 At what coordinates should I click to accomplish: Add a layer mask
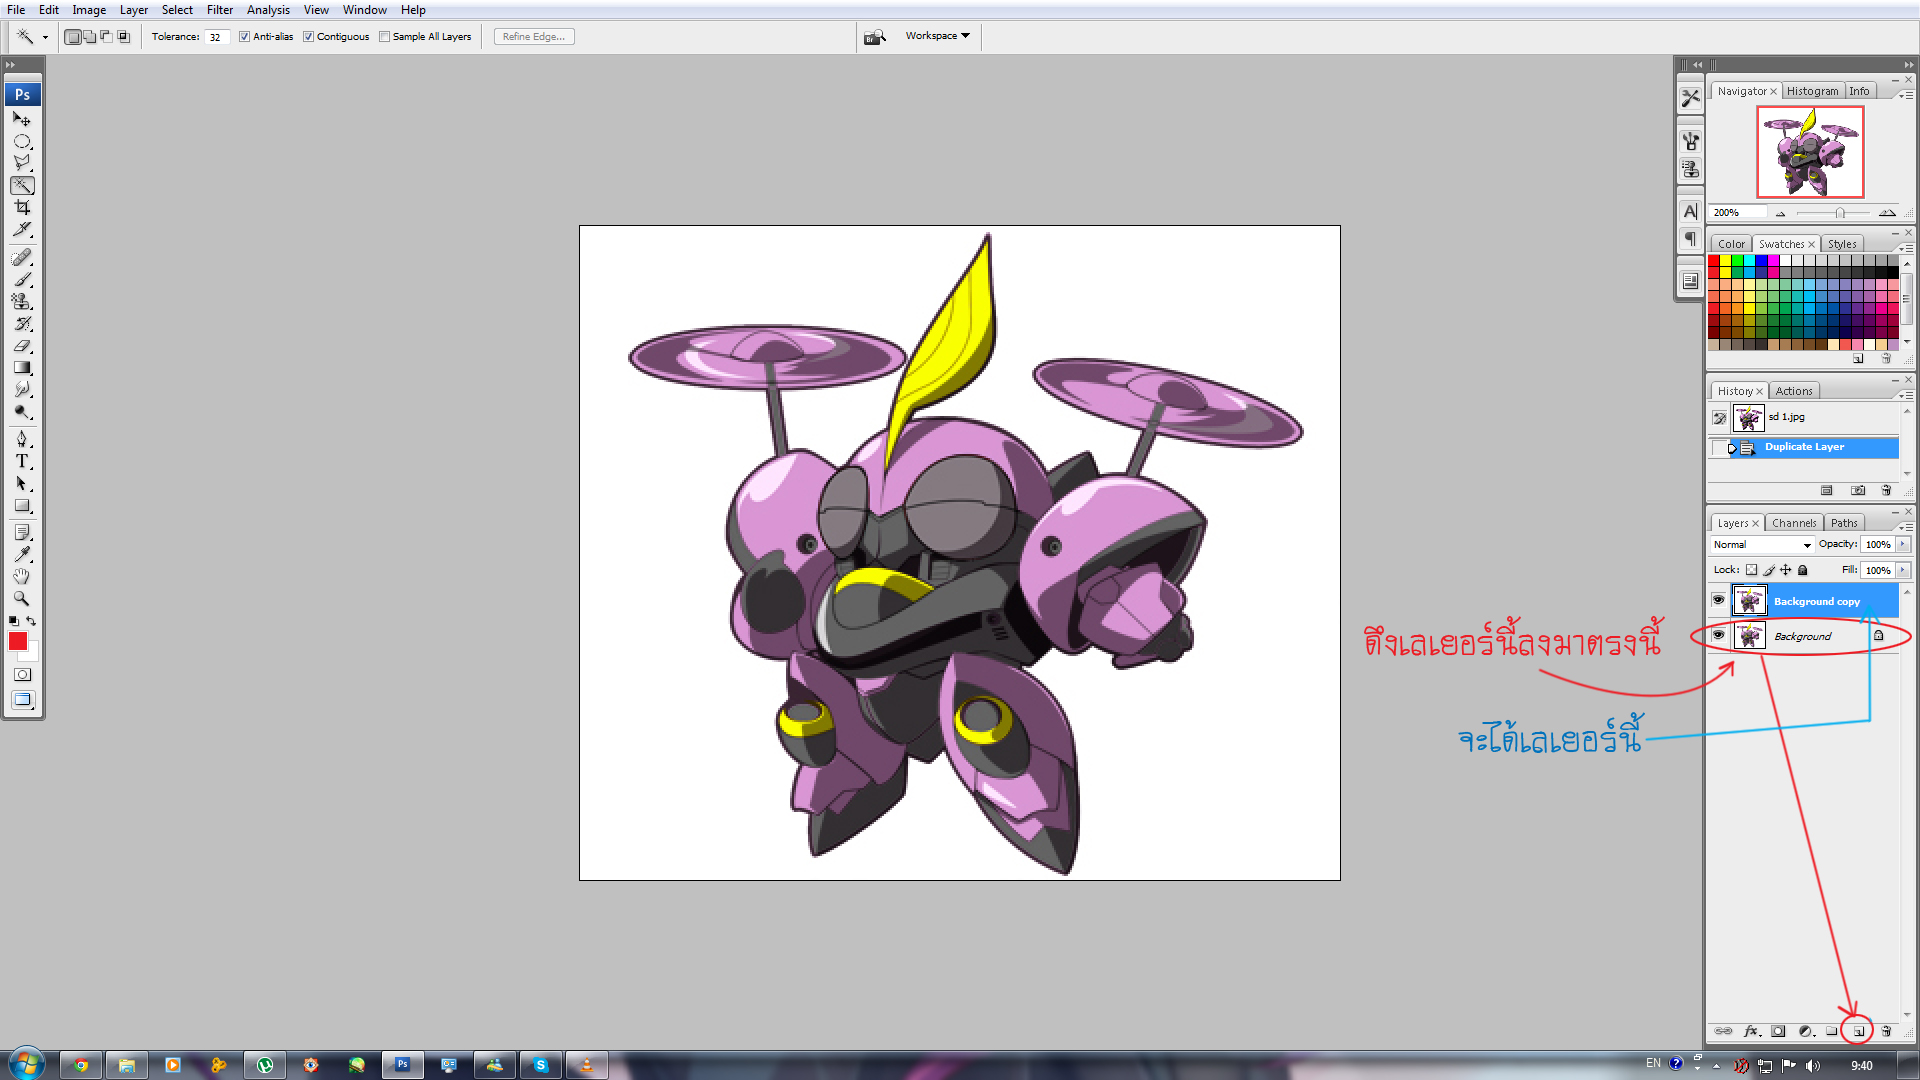point(1778,1031)
